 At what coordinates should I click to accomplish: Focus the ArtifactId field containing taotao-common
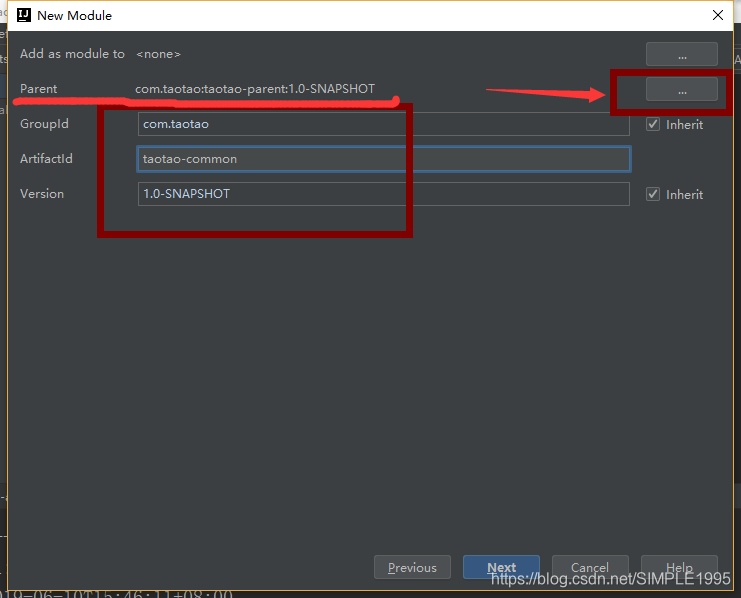click(383, 159)
